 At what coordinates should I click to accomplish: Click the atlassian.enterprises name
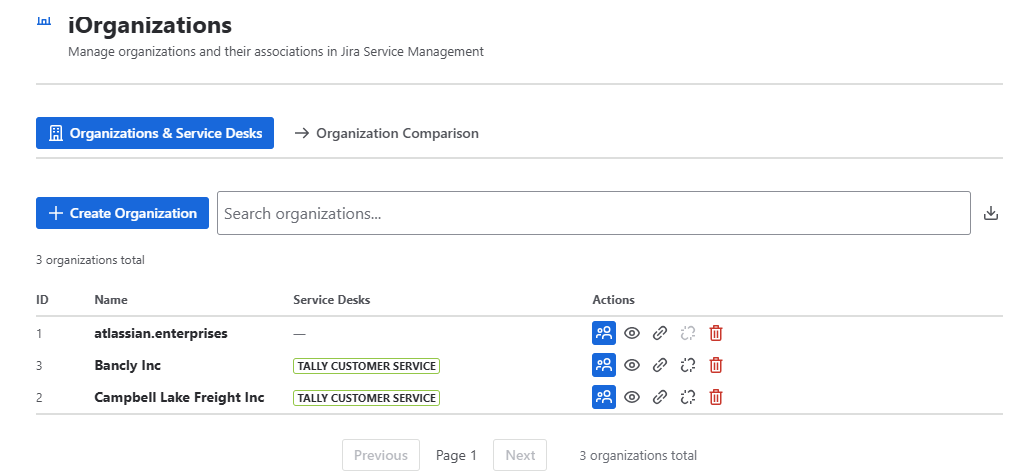161,333
